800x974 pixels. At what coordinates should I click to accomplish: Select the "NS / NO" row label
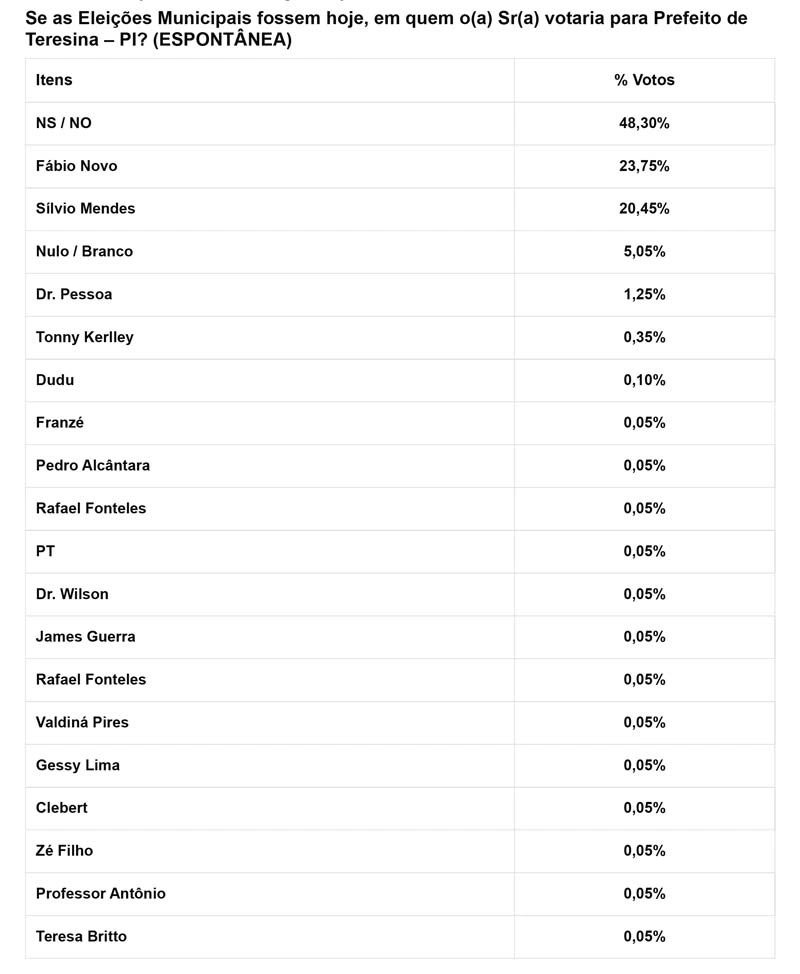click(63, 123)
